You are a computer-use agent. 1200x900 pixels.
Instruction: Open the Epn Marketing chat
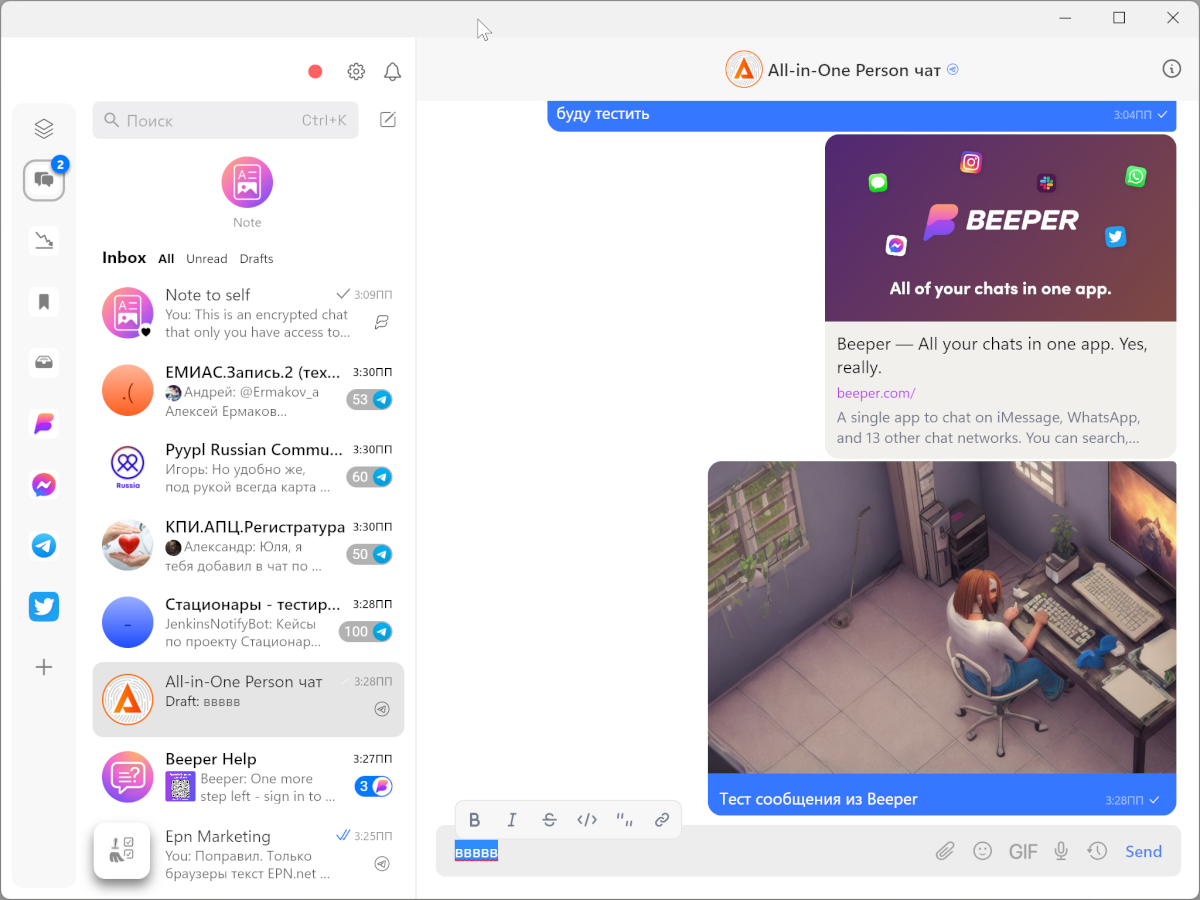pos(248,854)
